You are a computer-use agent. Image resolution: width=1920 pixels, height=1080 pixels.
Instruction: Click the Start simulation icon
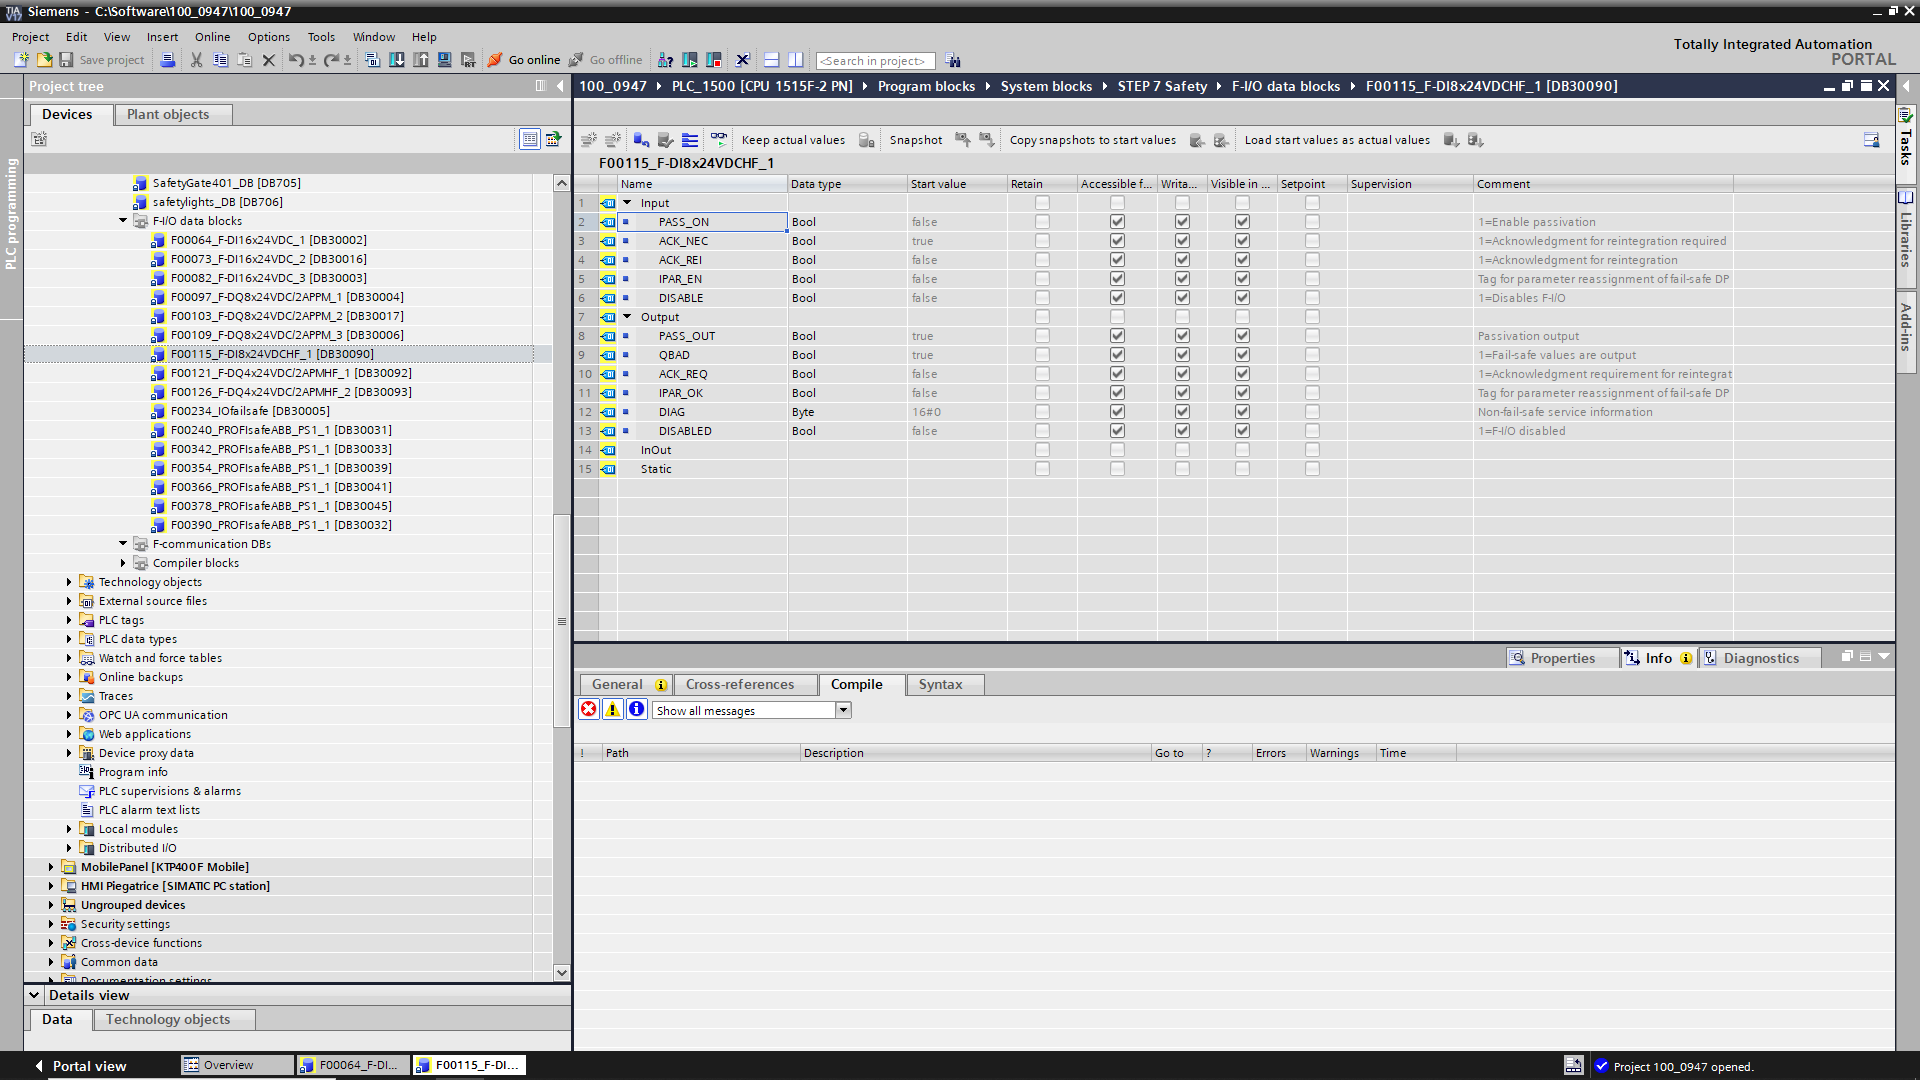click(445, 60)
